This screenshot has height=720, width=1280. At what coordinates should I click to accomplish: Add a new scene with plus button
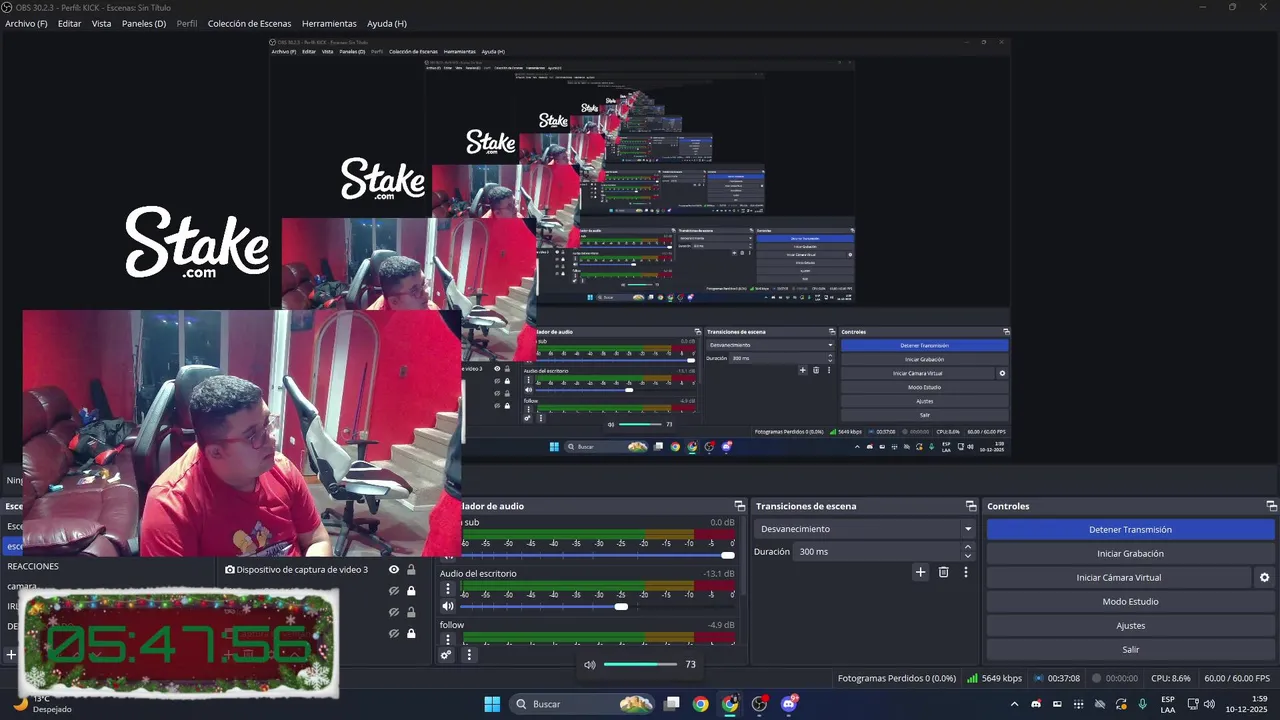(11, 655)
